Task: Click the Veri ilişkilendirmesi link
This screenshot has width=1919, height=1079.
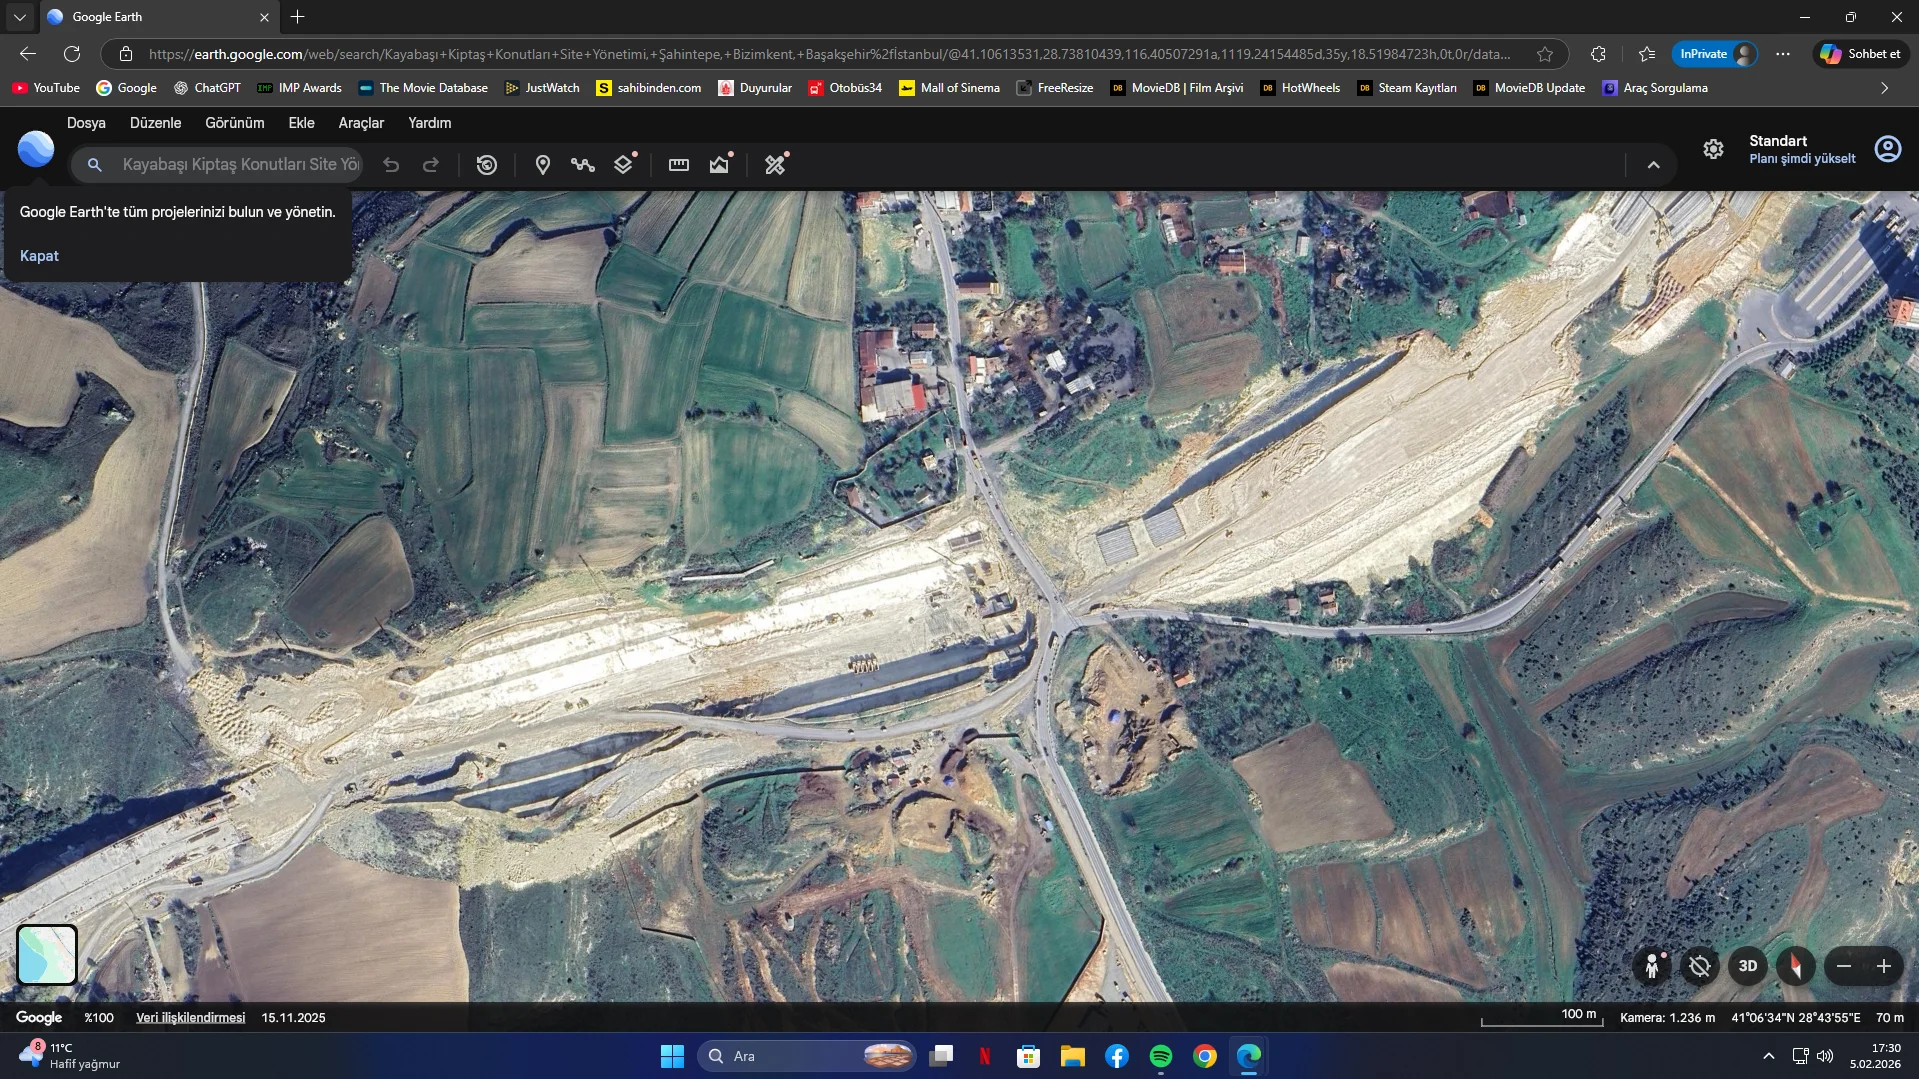Action: [x=190, y=1017]
